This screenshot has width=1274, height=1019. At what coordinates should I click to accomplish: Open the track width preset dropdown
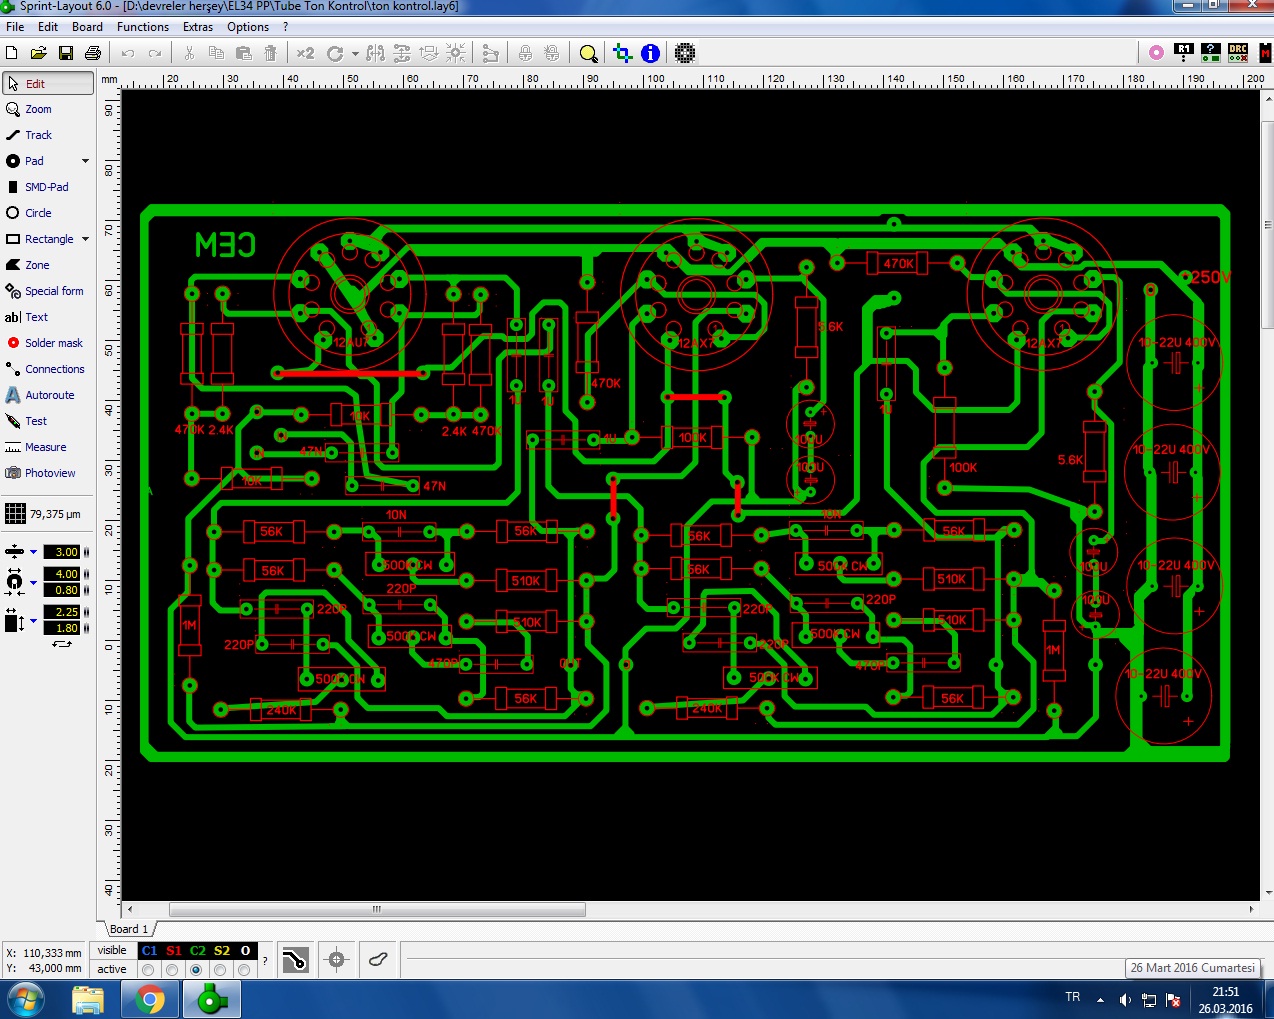pyautogui.click(x=33, y=552)
